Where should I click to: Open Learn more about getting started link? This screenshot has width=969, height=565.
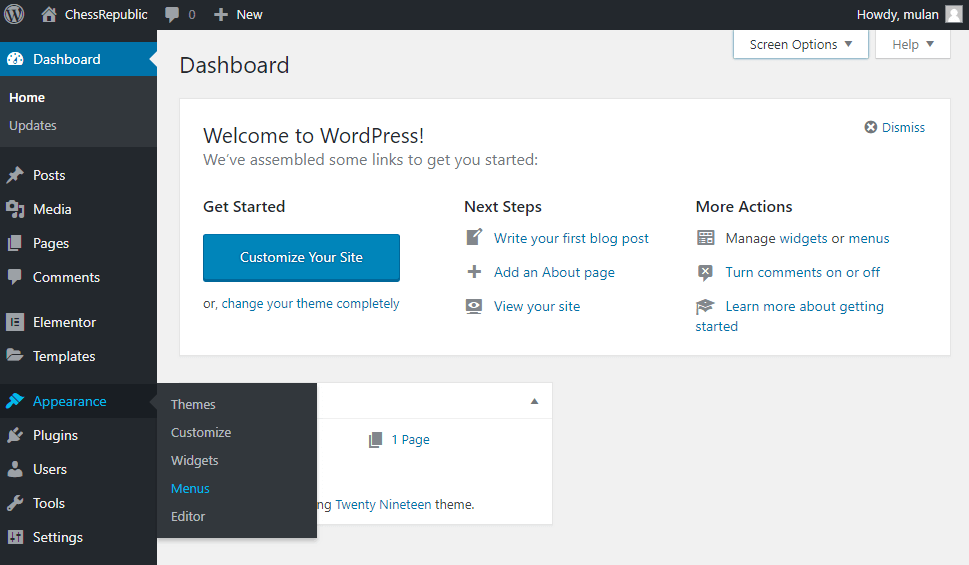click(790, 316)
